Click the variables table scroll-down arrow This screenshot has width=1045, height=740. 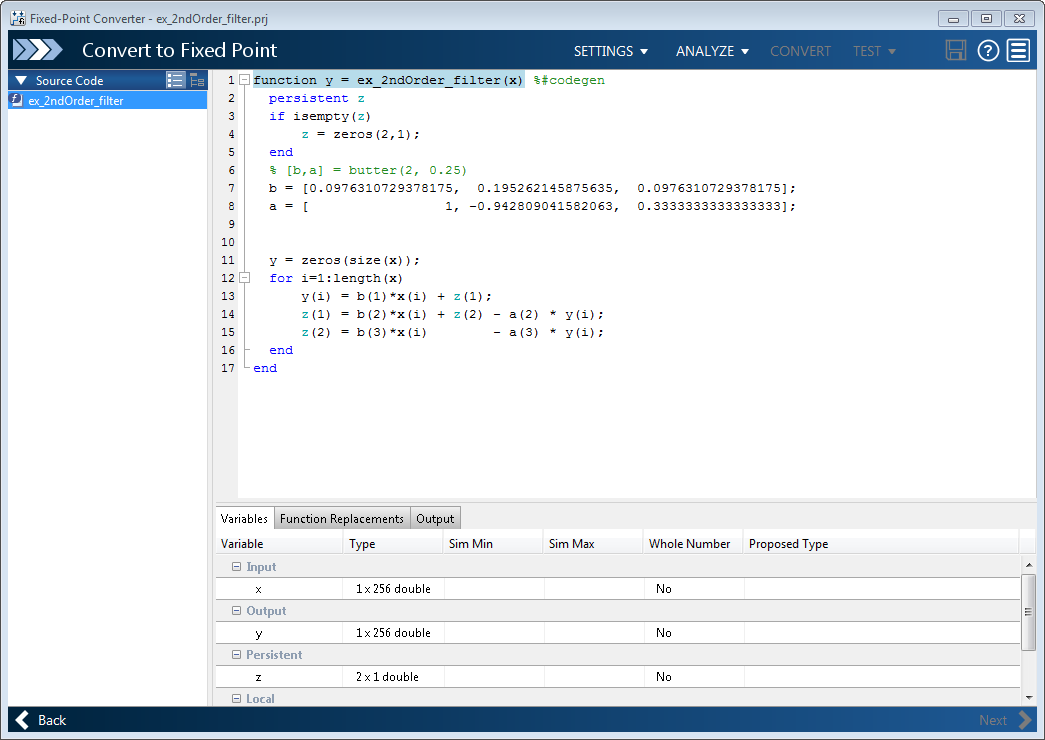pos(1028,696)
